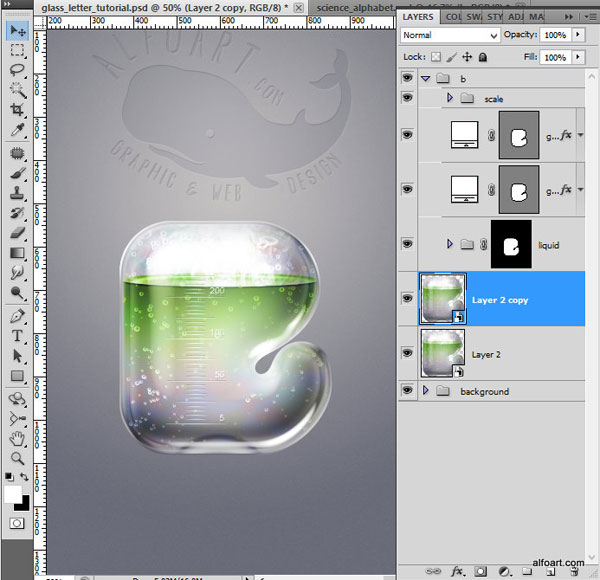Hide the Layer 2 copy layer
The height and width of the screenshot is (580, 600).
(407, 298)
